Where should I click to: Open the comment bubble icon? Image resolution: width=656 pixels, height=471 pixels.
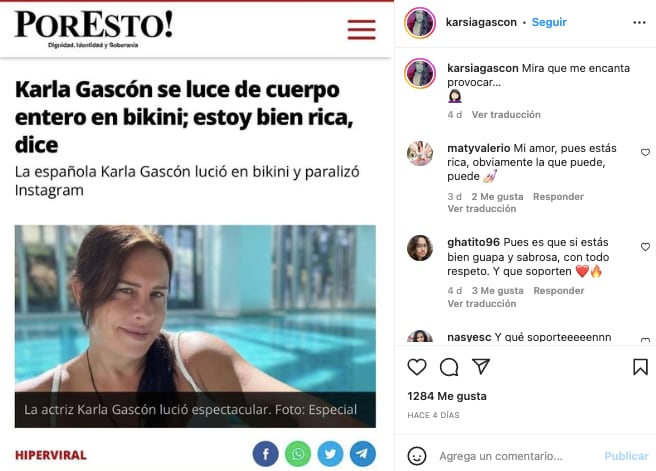coord(449,367)
